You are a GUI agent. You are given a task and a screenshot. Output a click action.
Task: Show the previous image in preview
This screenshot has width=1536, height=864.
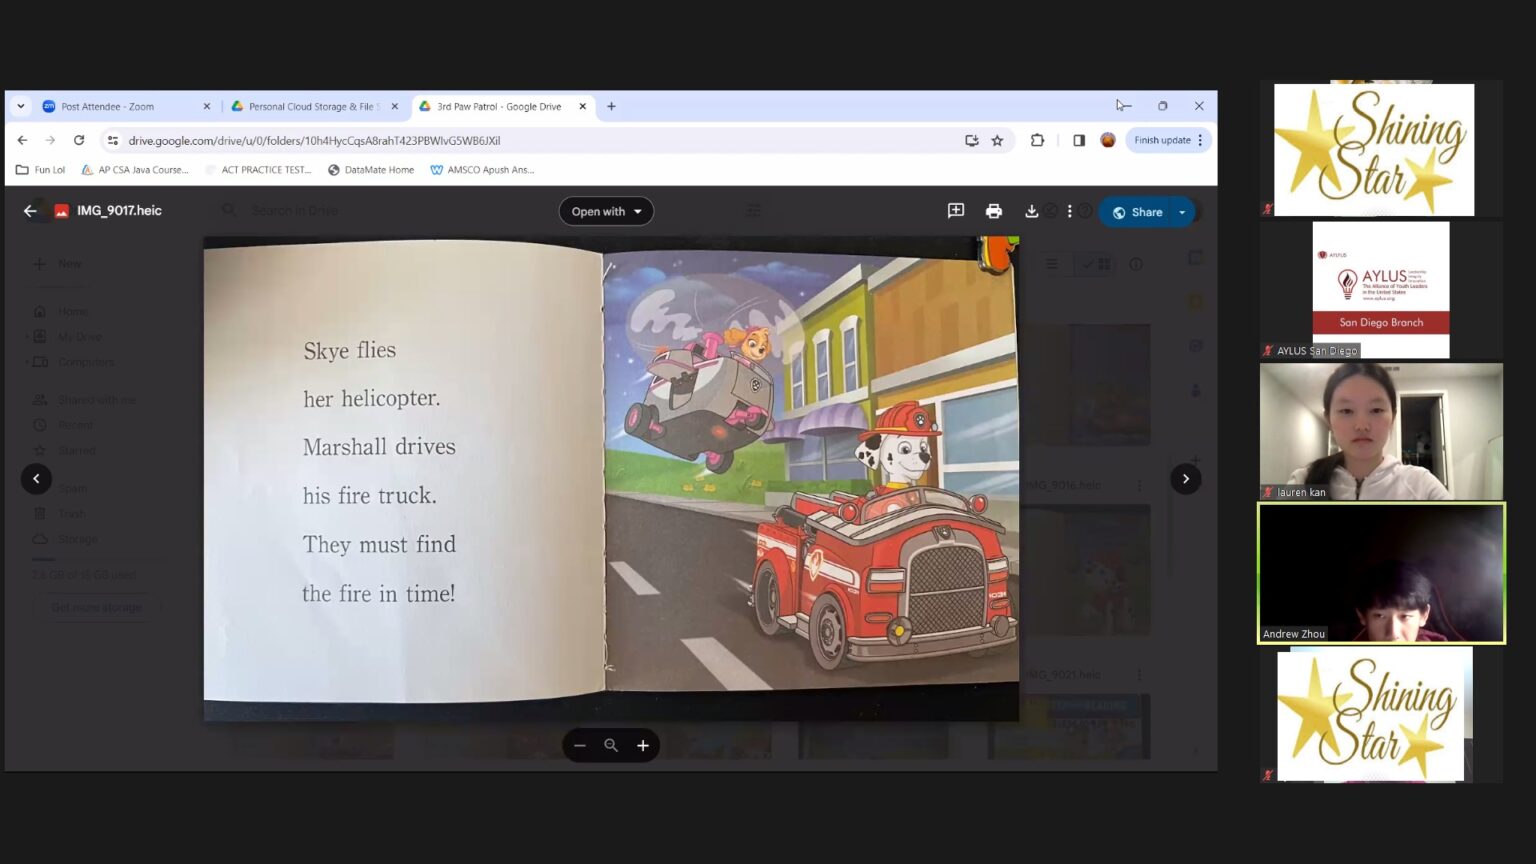pos(36,479)
